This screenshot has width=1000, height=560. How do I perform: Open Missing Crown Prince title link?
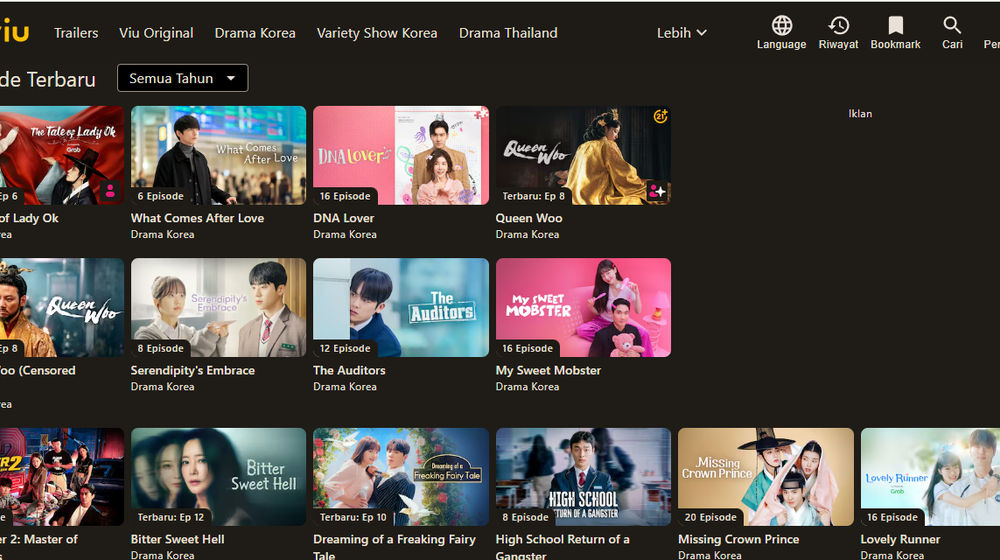click(x=738, y=540)
